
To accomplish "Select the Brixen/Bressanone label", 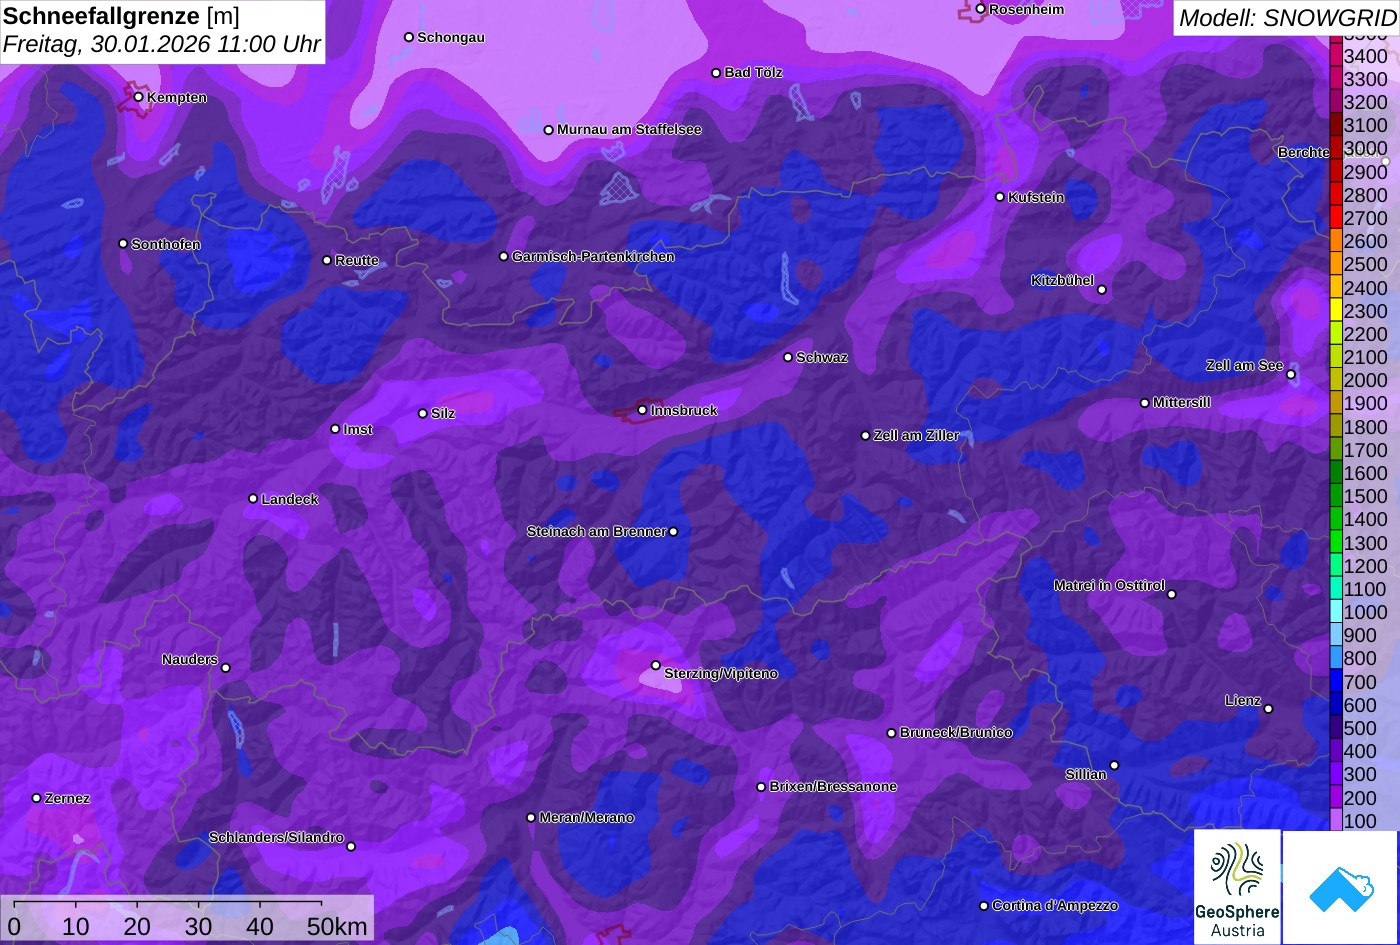I will [x=833, y=787].
